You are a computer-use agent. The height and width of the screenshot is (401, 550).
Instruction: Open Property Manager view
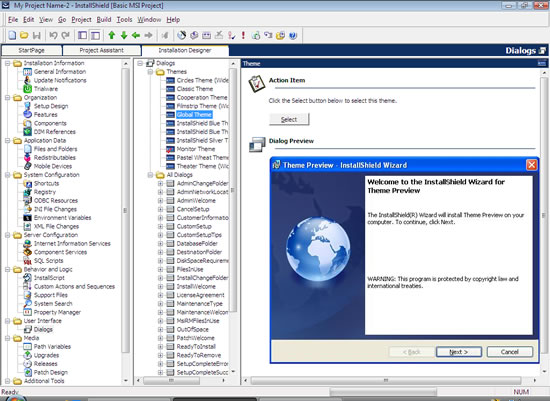pyautogui.click(x=57, y=312)
